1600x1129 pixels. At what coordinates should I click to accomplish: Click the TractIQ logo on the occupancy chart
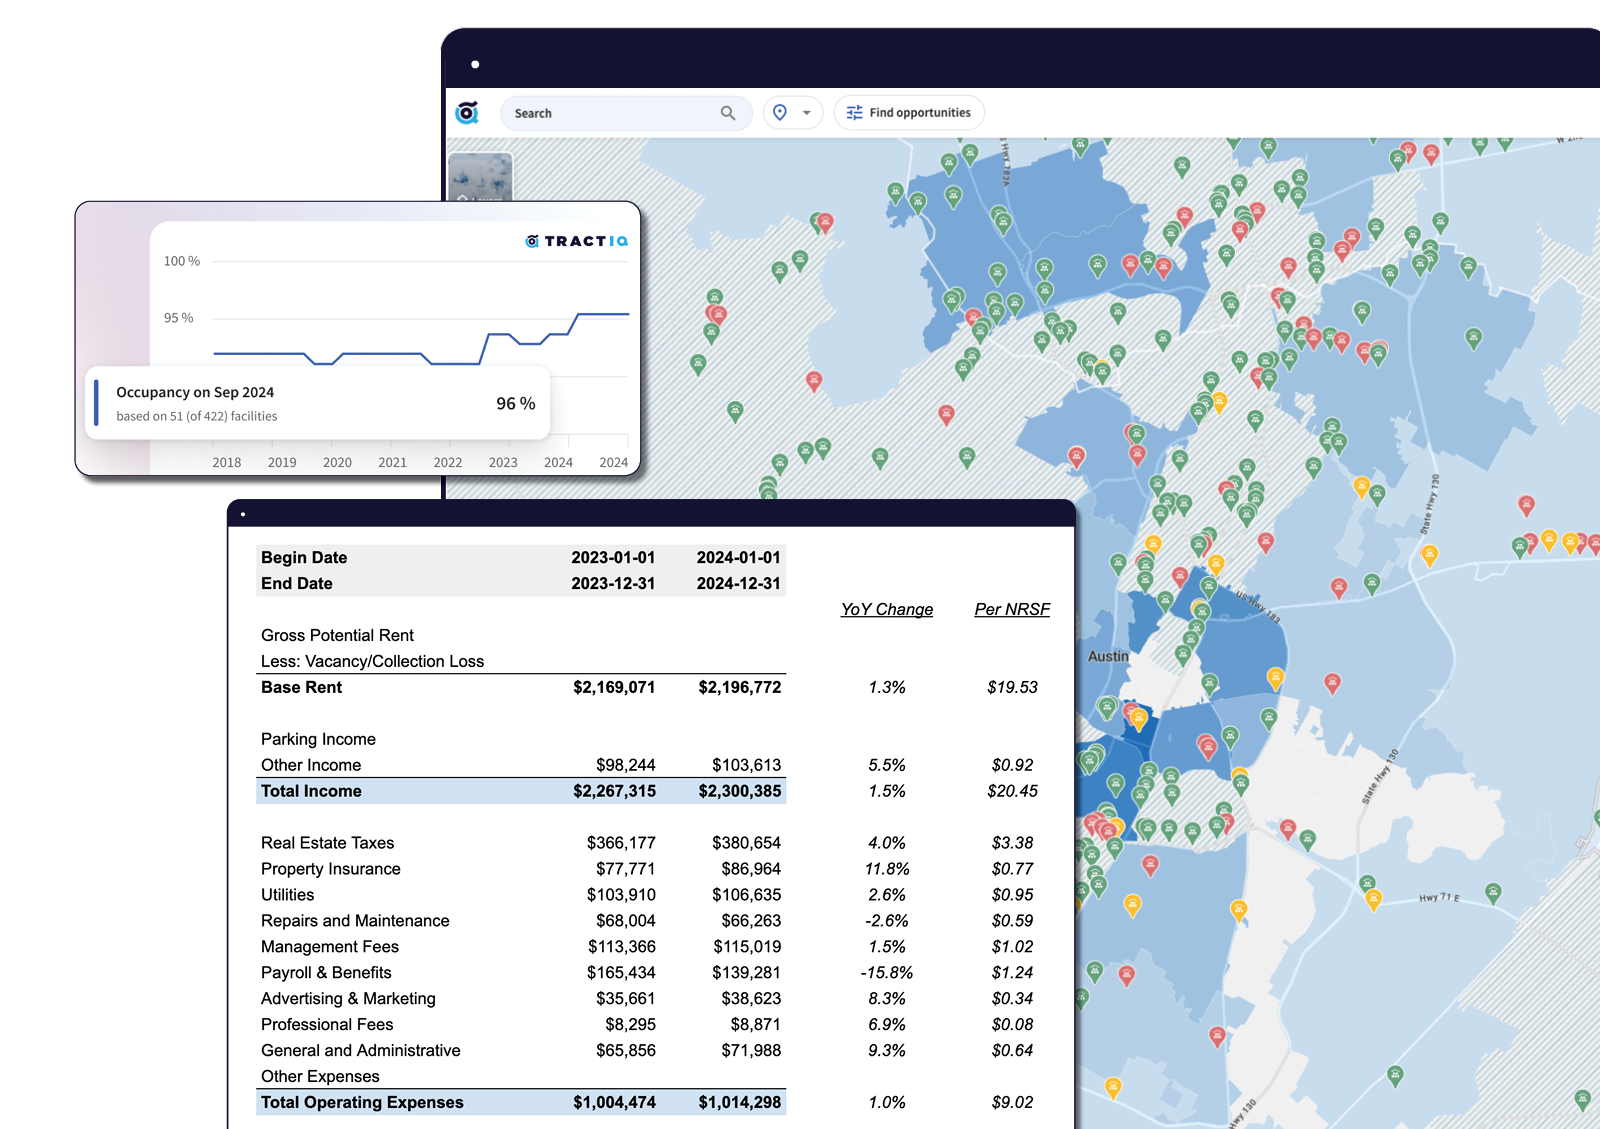[x=577, y=241]
